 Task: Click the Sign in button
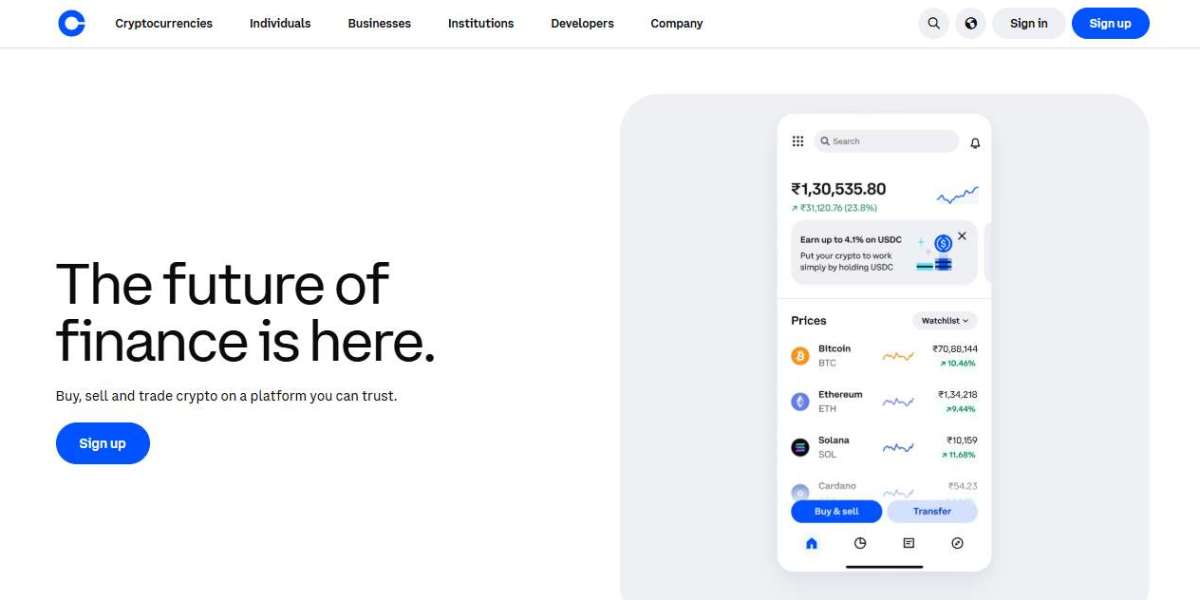1028,23
